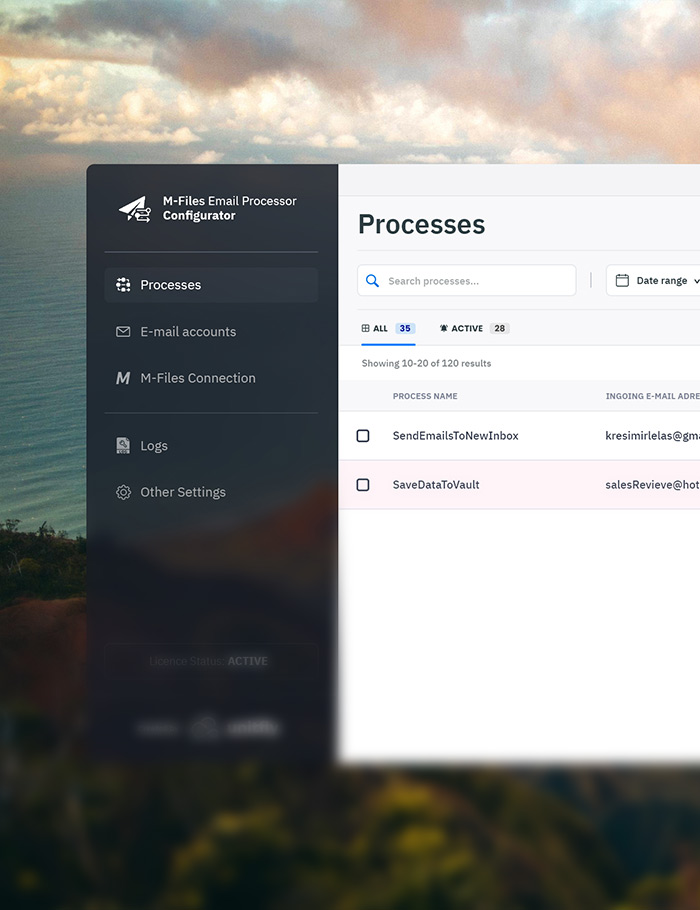Image resolution: width=700 pixels, height=910 pixels.
Task: Sort by the PROCESS NAME column header
Action: click(x=425, y=396)
